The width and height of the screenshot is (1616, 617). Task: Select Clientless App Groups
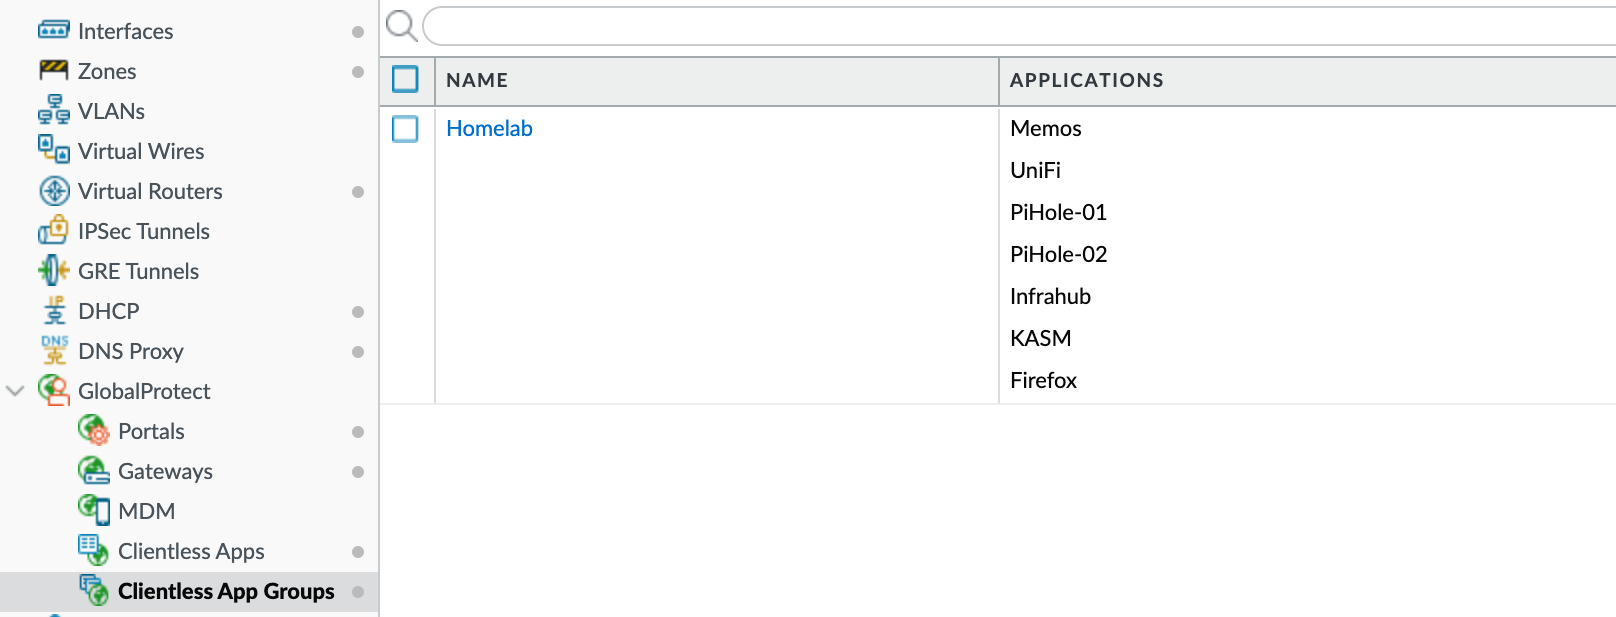click(x=226, y=592)
